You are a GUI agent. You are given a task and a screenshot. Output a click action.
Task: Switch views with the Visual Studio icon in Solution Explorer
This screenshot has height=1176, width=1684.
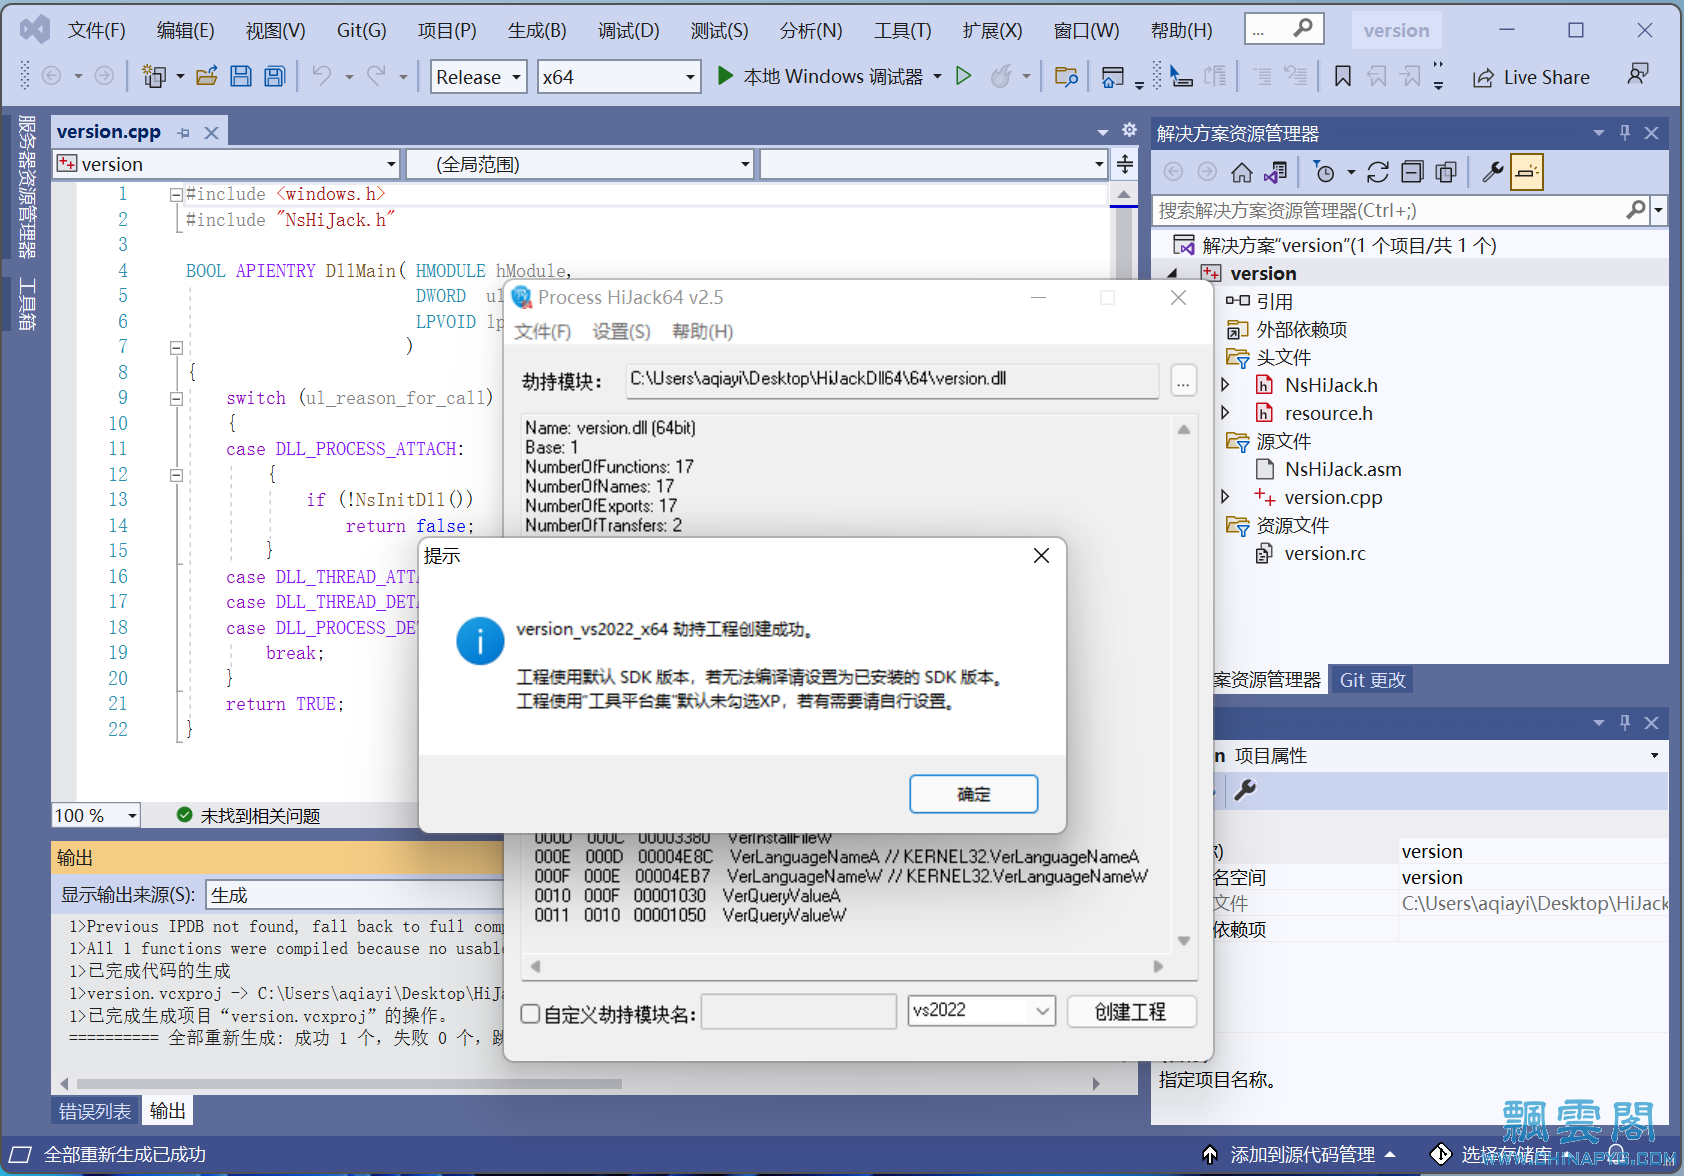1275,172
